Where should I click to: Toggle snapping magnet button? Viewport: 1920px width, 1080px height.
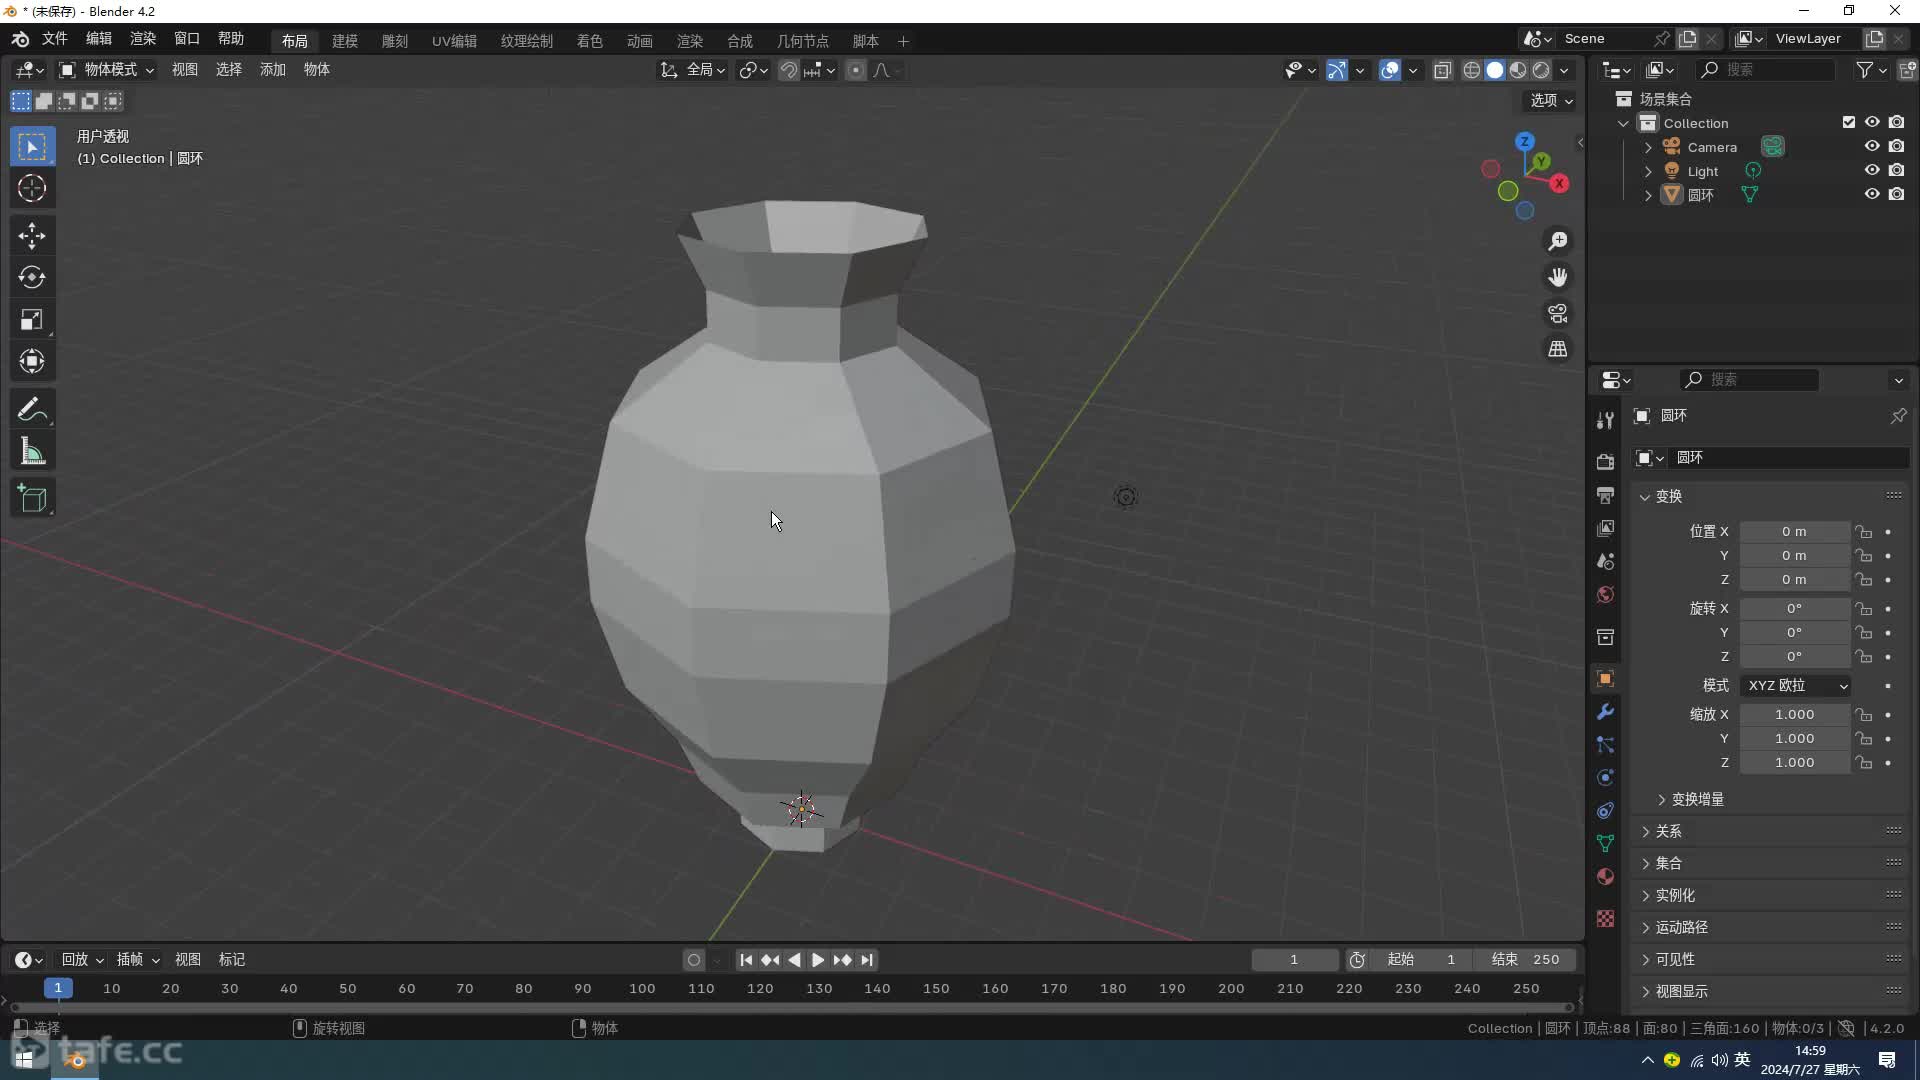(789, 70)
